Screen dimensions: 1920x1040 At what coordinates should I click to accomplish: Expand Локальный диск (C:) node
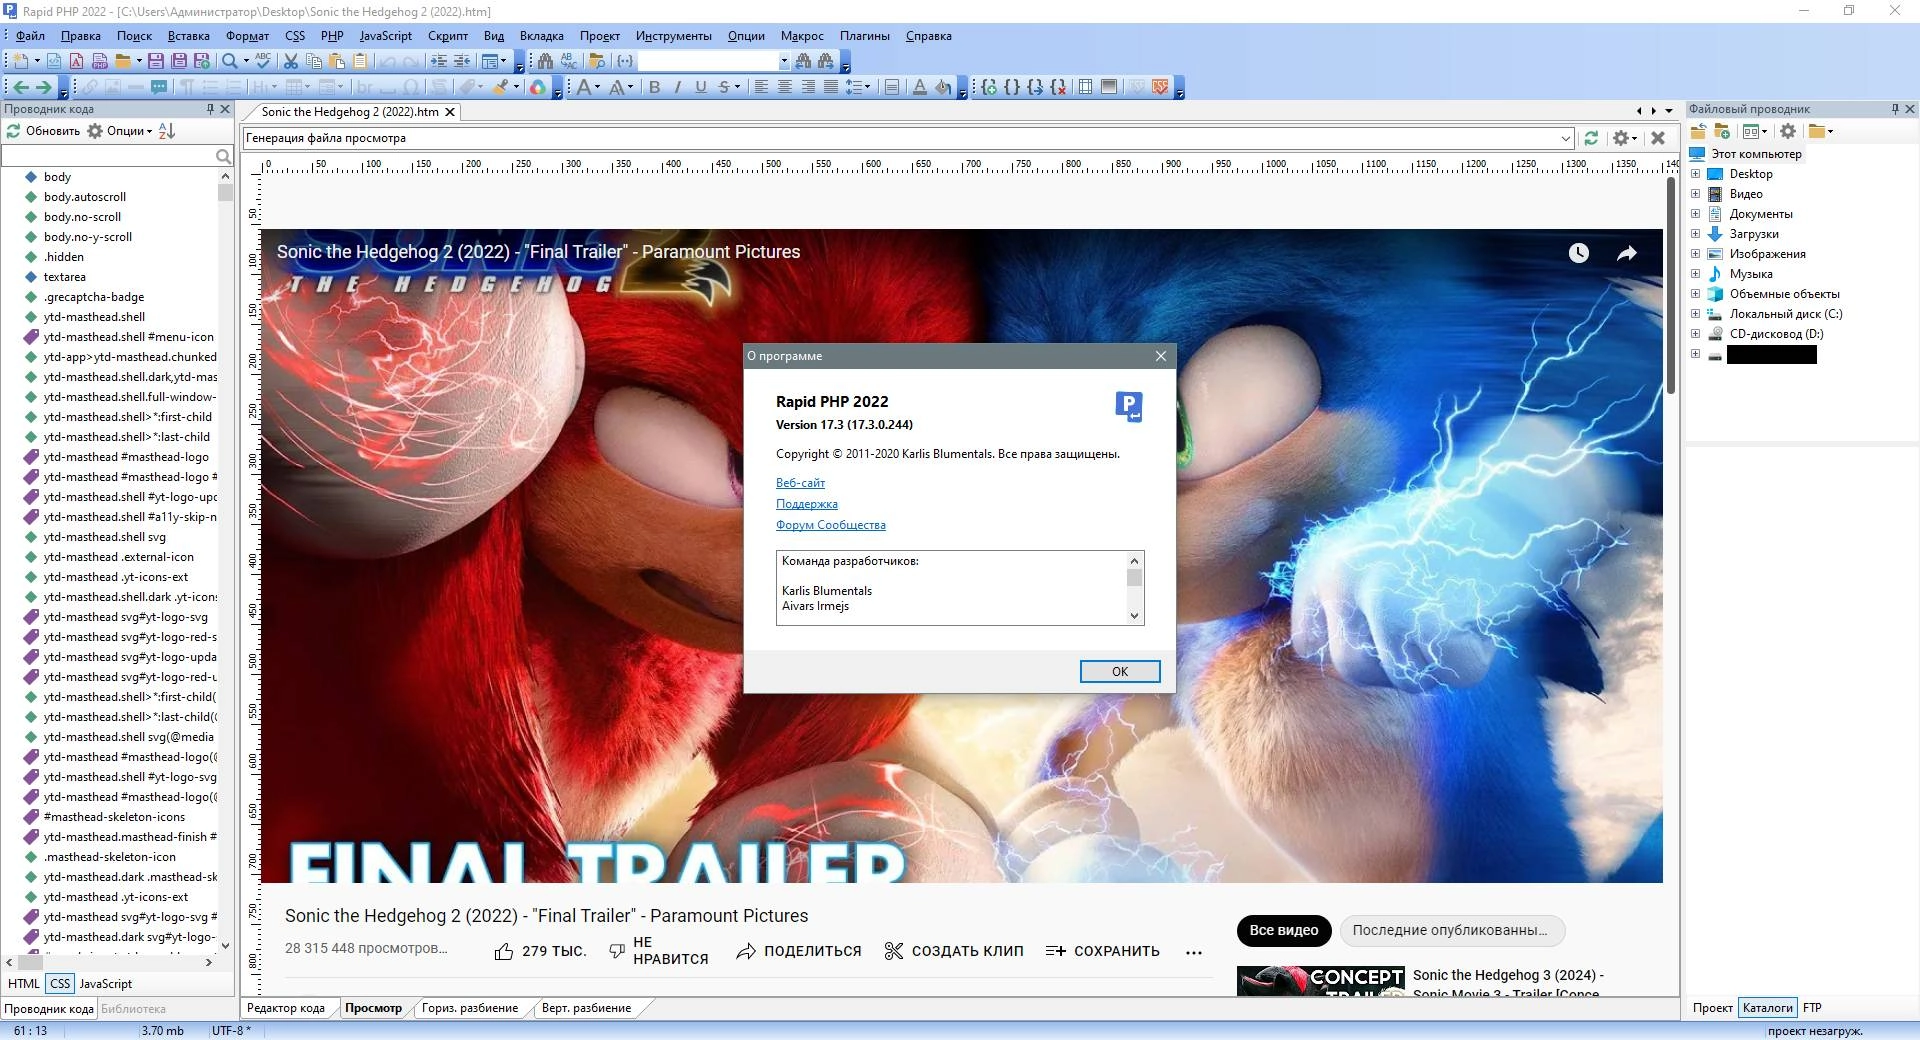(1695, 314)
